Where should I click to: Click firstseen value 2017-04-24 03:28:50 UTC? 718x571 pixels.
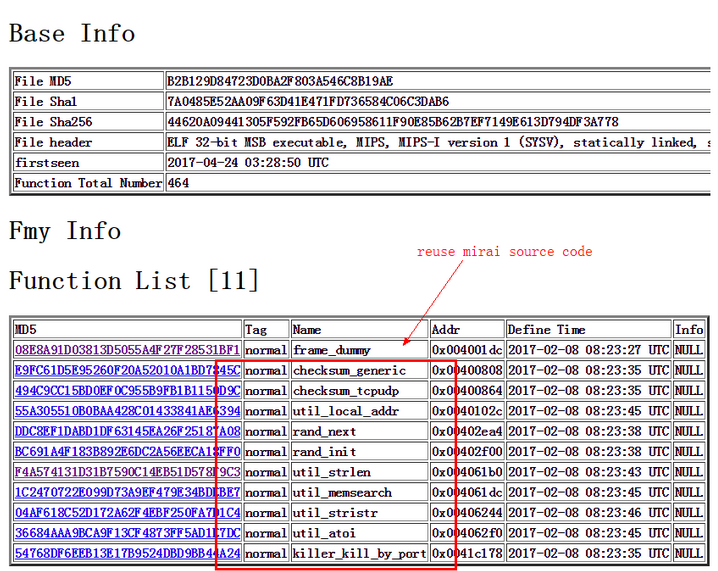(248, 163)
